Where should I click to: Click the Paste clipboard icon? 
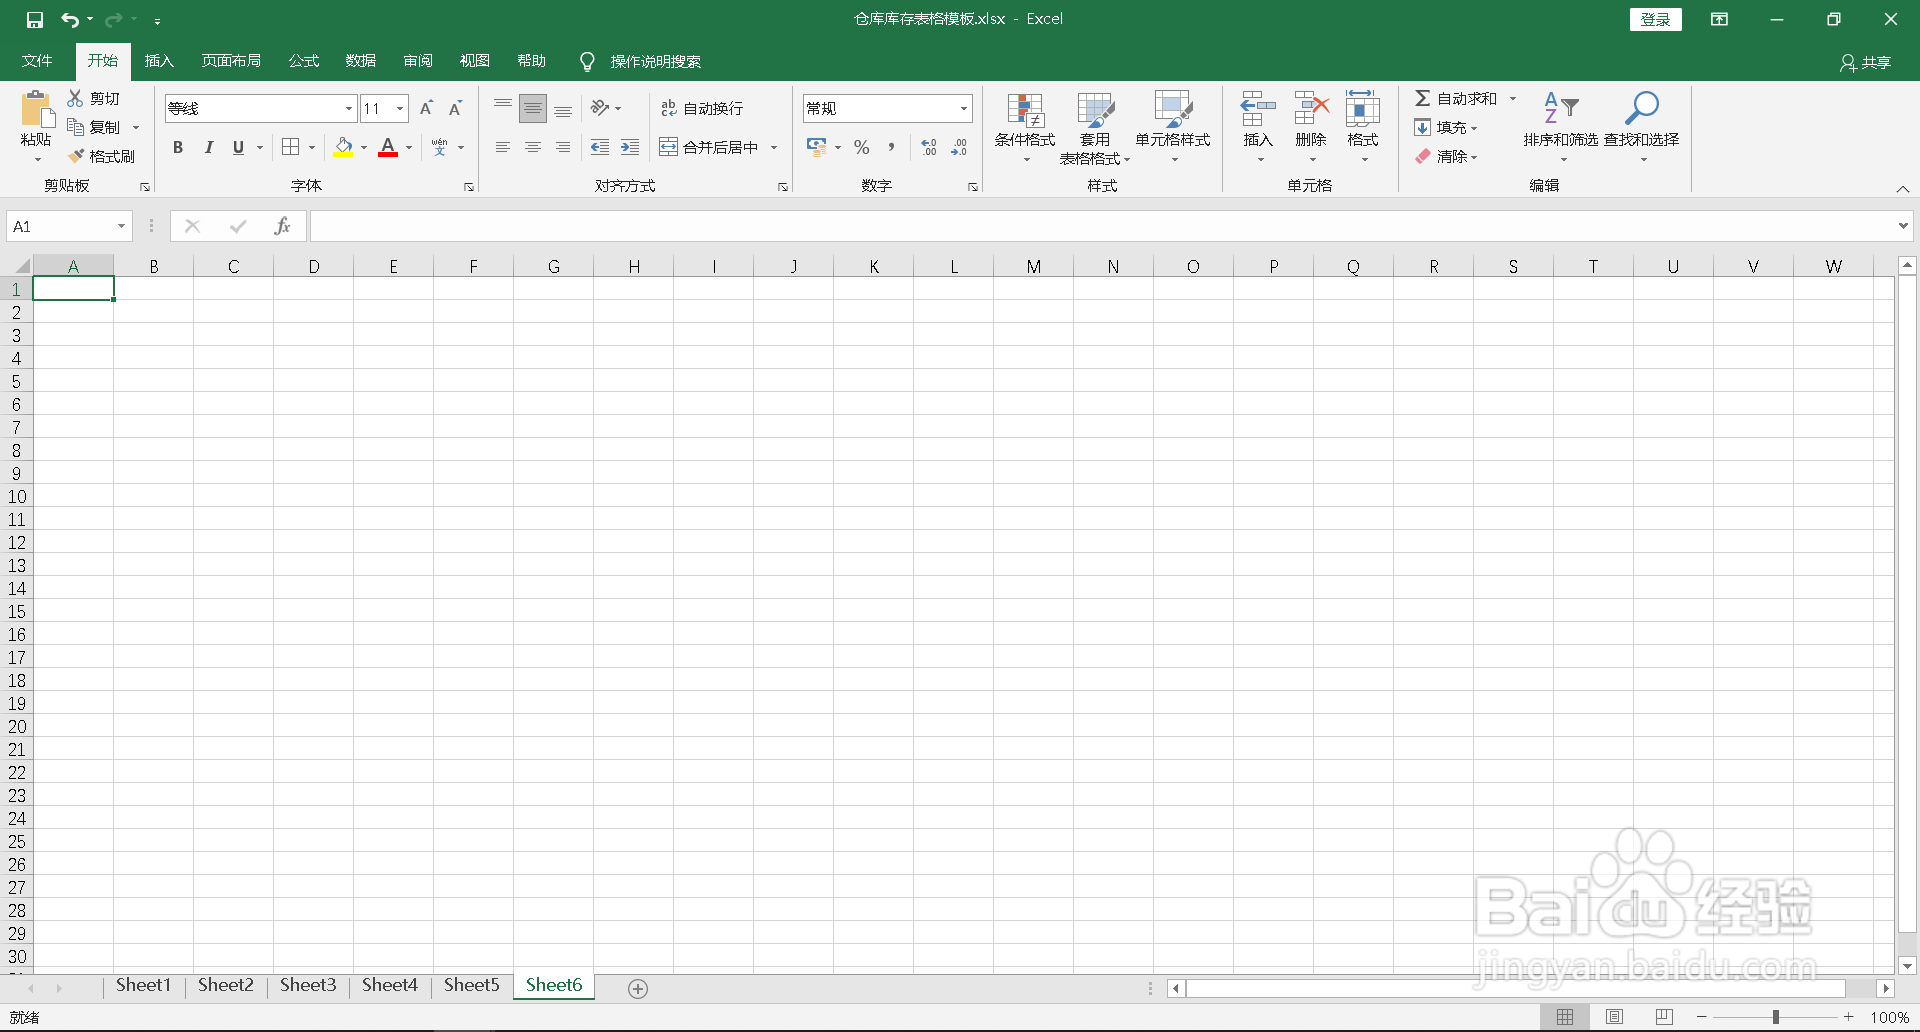click(37, 110)
